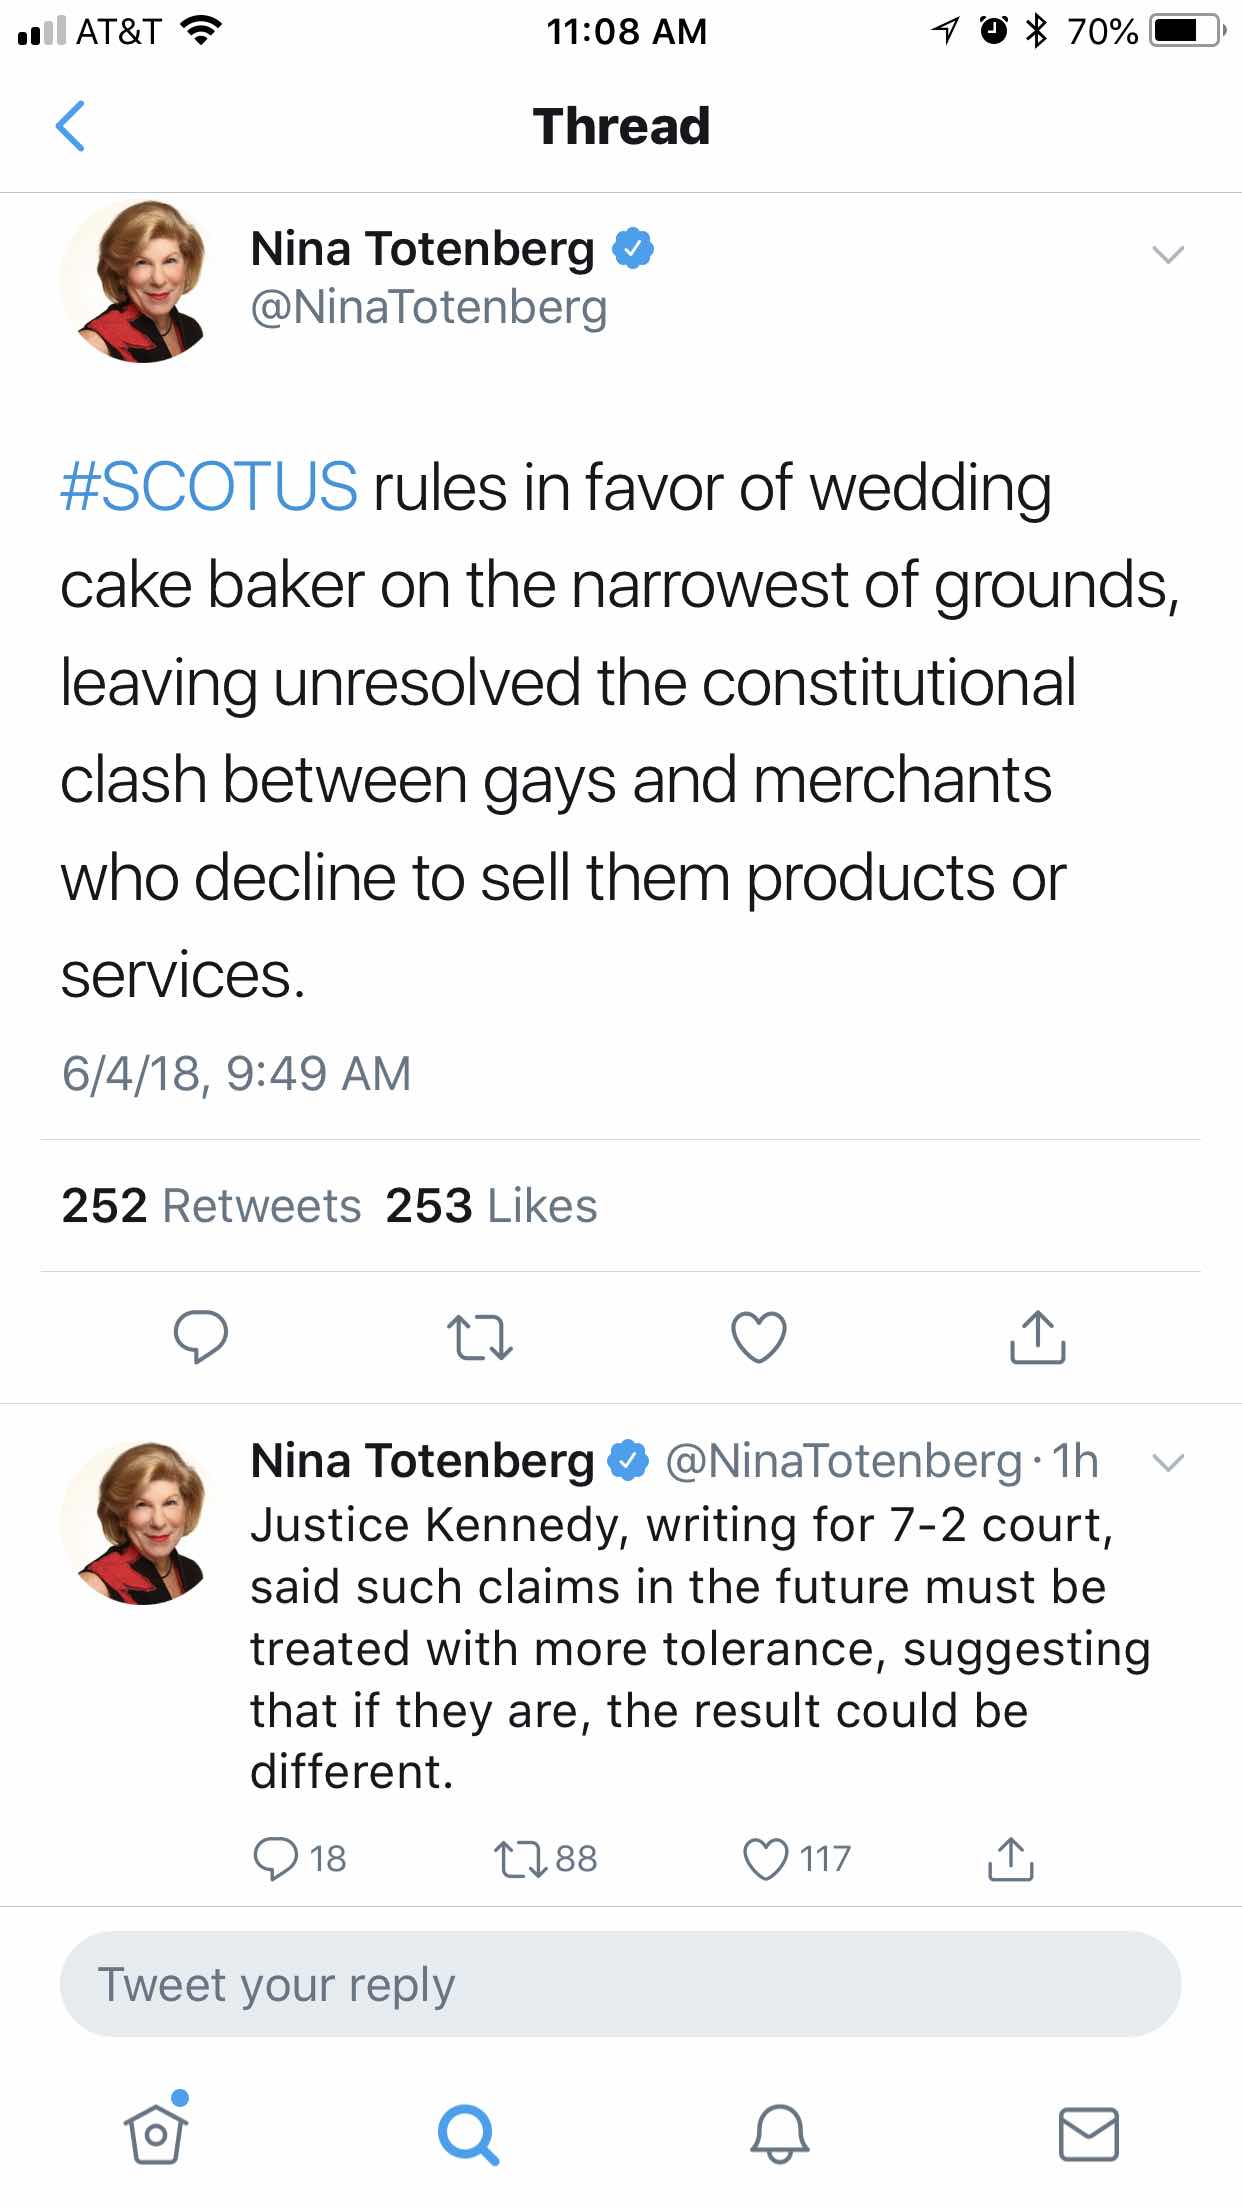Image resolution: width=1242 pixels, height=2208 pixels.
Task: Like the main tweet with the heart
Action: 759,1337
